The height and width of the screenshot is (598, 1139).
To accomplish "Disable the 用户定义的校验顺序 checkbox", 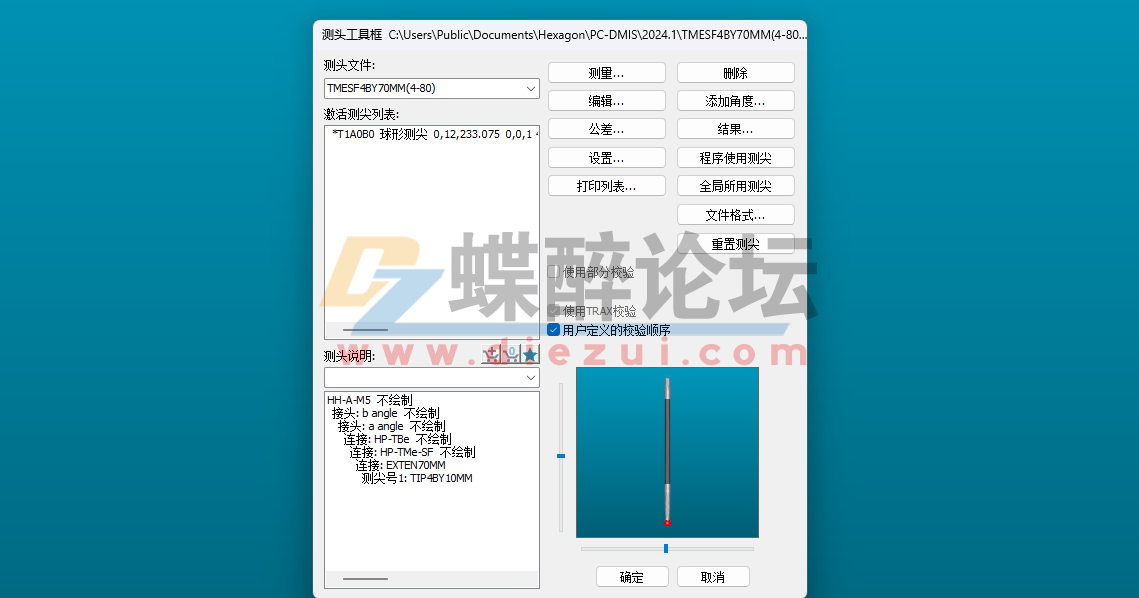I will point(552,329).
